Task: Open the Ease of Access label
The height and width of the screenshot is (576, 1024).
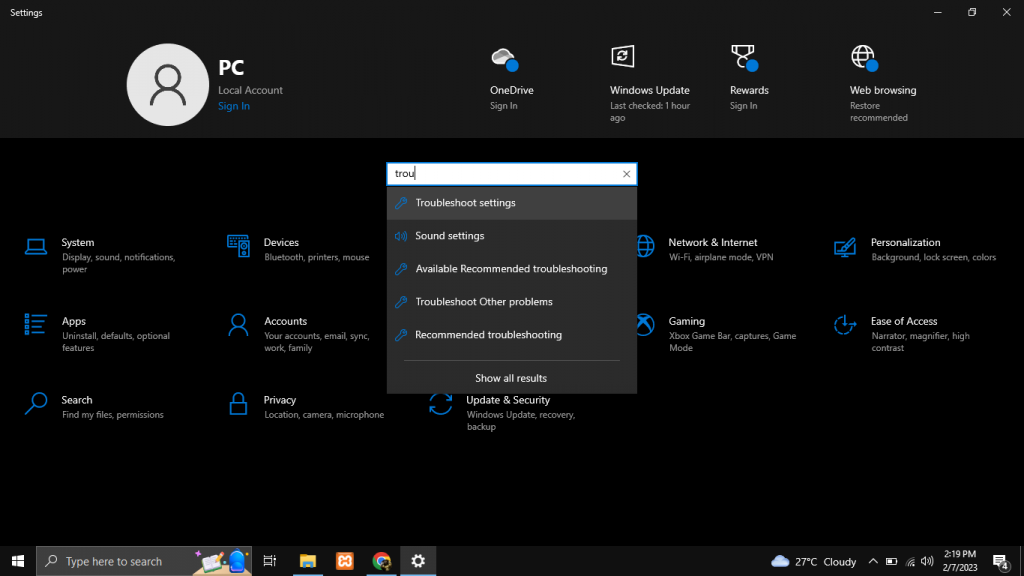Action: [904, 321]
